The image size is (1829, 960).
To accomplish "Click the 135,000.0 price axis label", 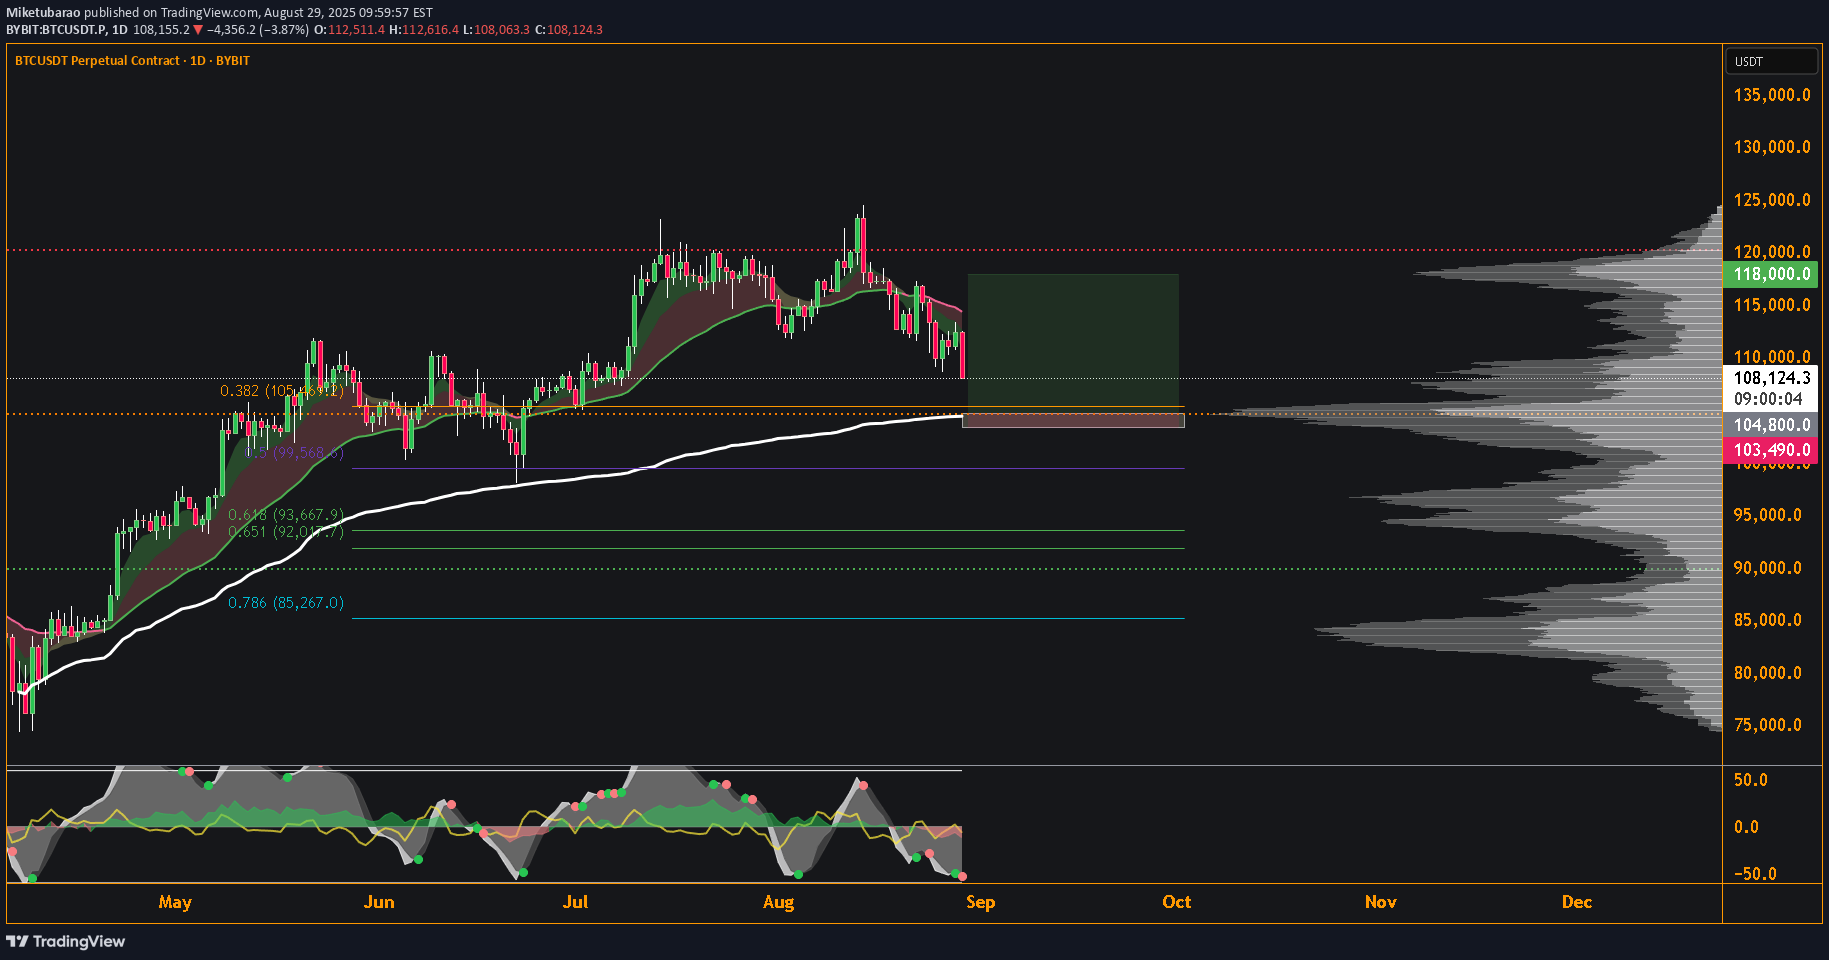I will click(1772, 95).
